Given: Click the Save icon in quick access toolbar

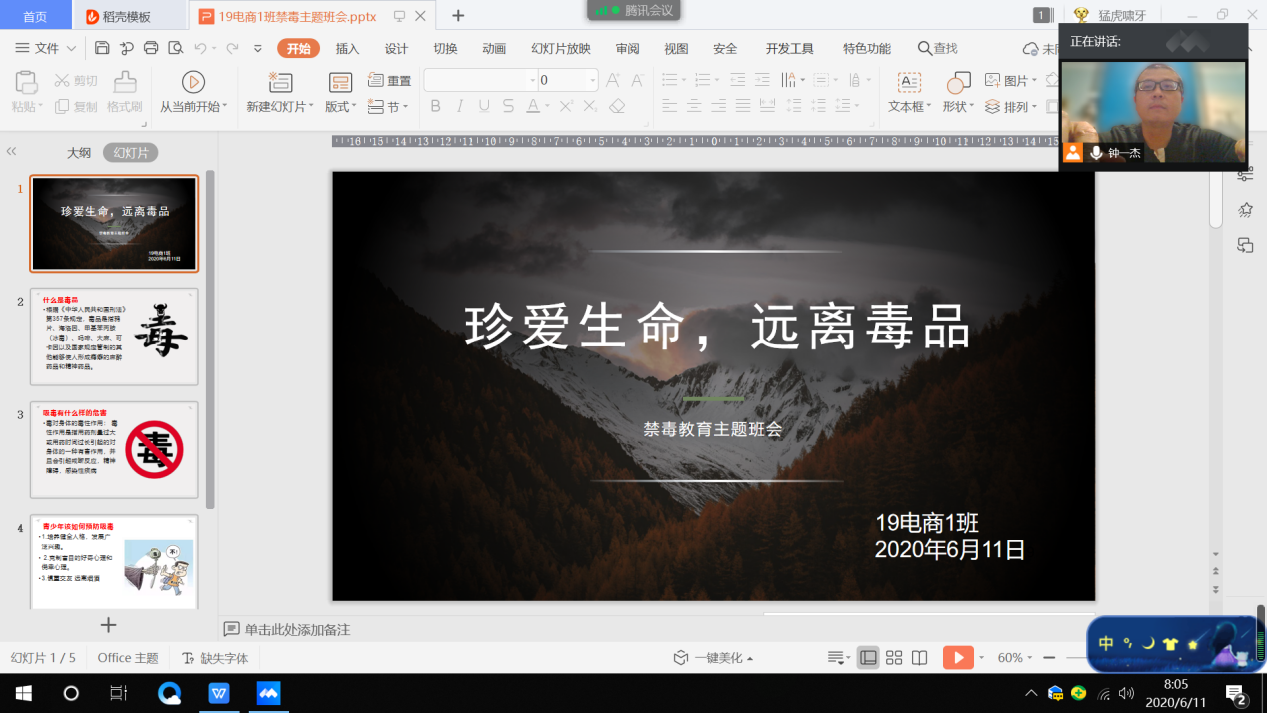Looking at the screenshot, I should coord(102,48).
